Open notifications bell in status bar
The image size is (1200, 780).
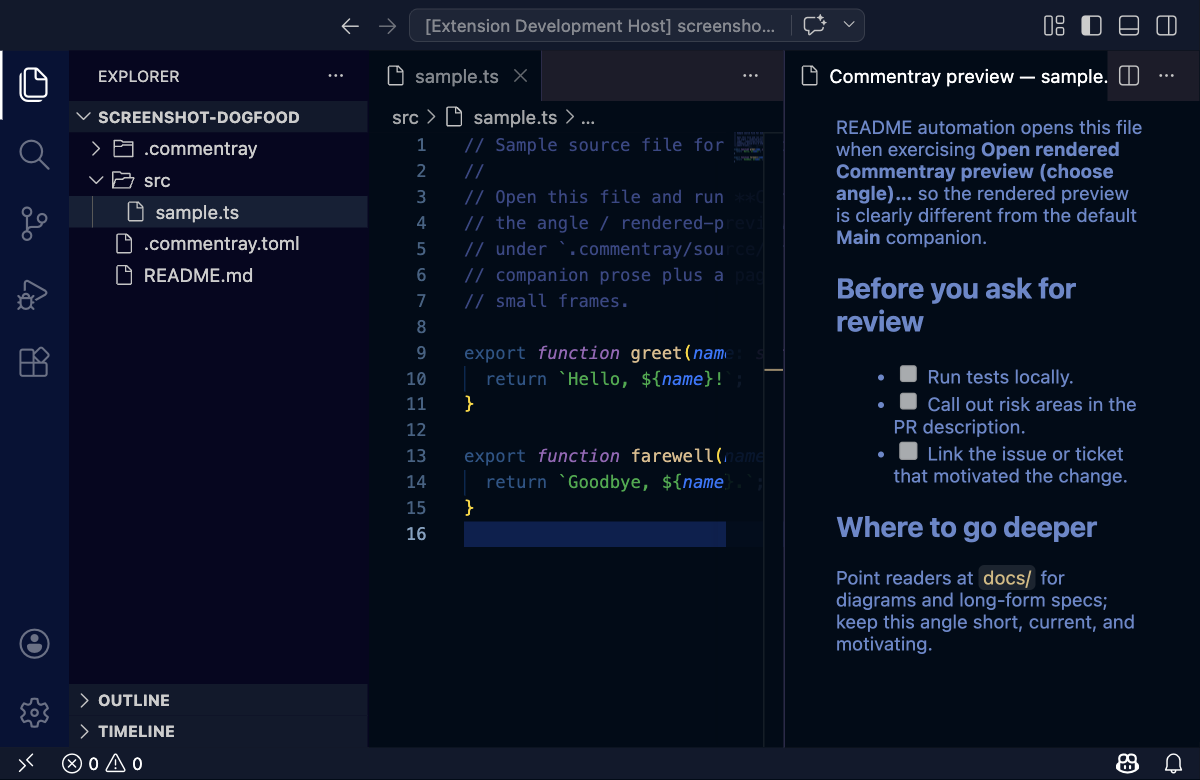[x=1174, y=764]
